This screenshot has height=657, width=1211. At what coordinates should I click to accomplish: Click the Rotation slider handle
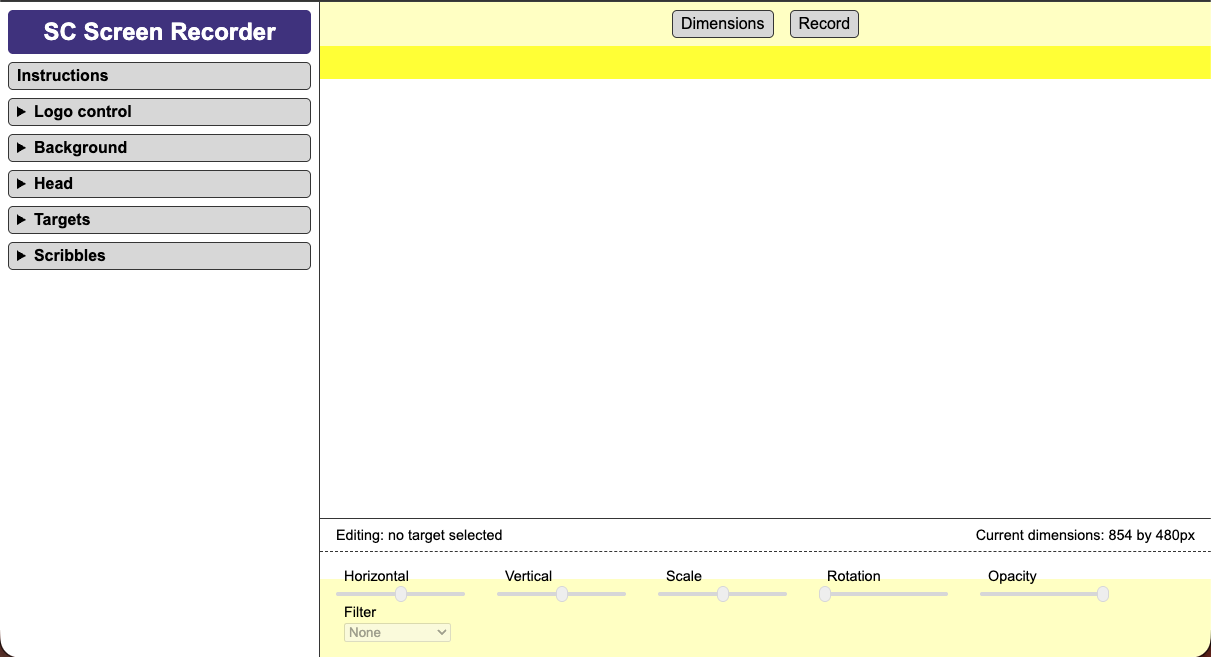825,593
